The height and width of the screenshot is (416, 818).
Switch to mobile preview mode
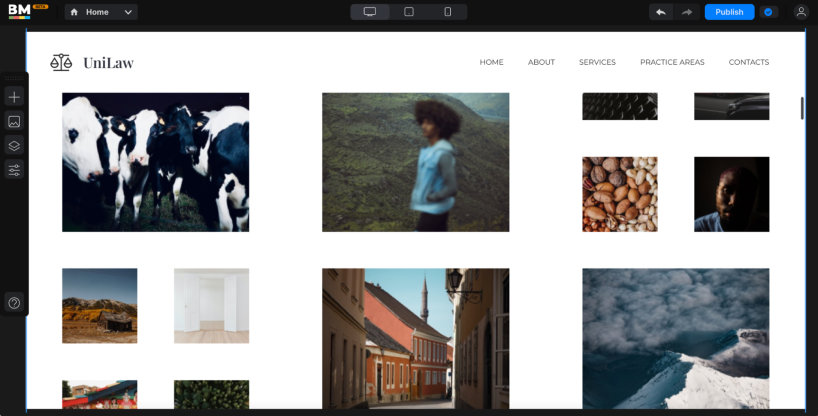(x=448, y=11)
